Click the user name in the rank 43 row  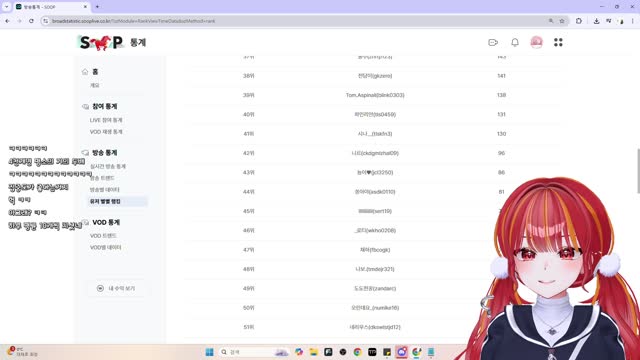[375, 173]
